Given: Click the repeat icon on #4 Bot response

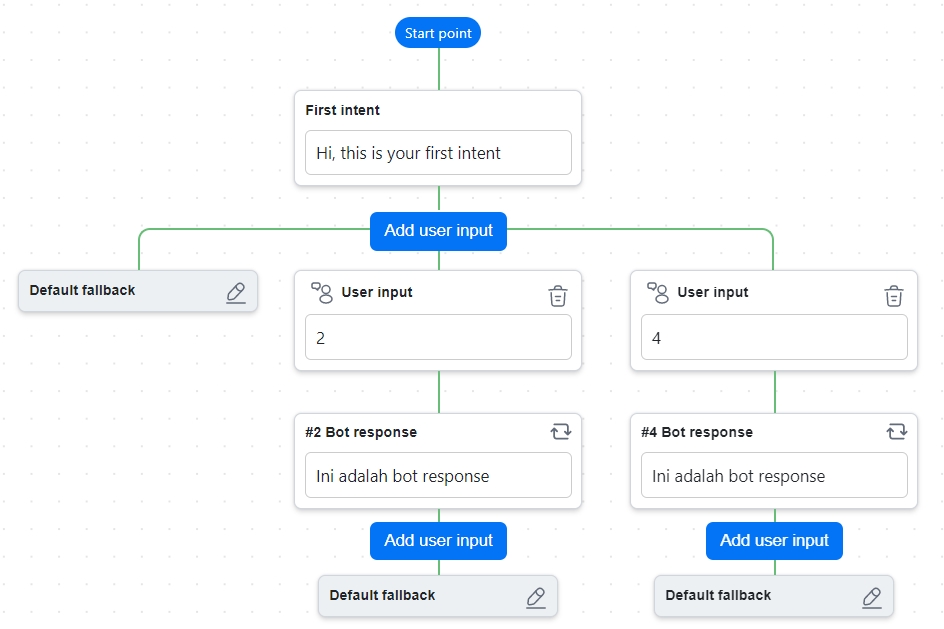Looking at the screenshot, I should [x=896, y=431].
